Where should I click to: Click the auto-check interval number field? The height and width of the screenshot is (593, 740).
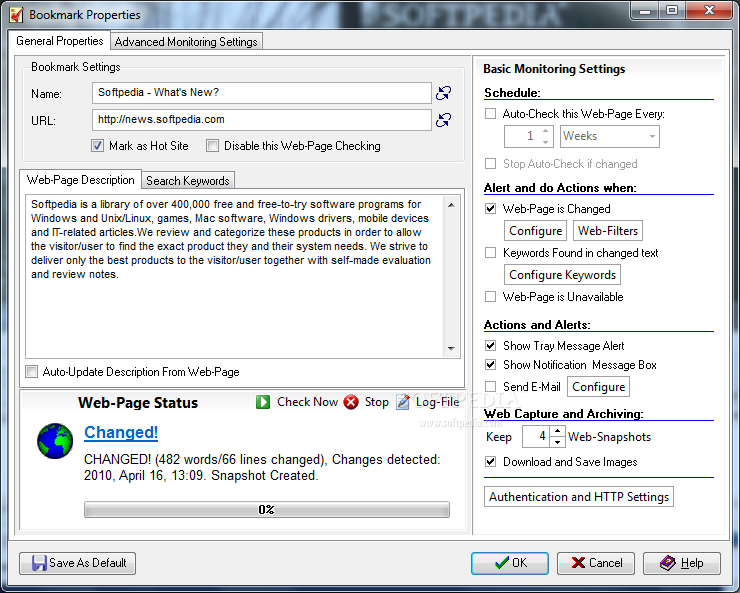coord(522,136)
